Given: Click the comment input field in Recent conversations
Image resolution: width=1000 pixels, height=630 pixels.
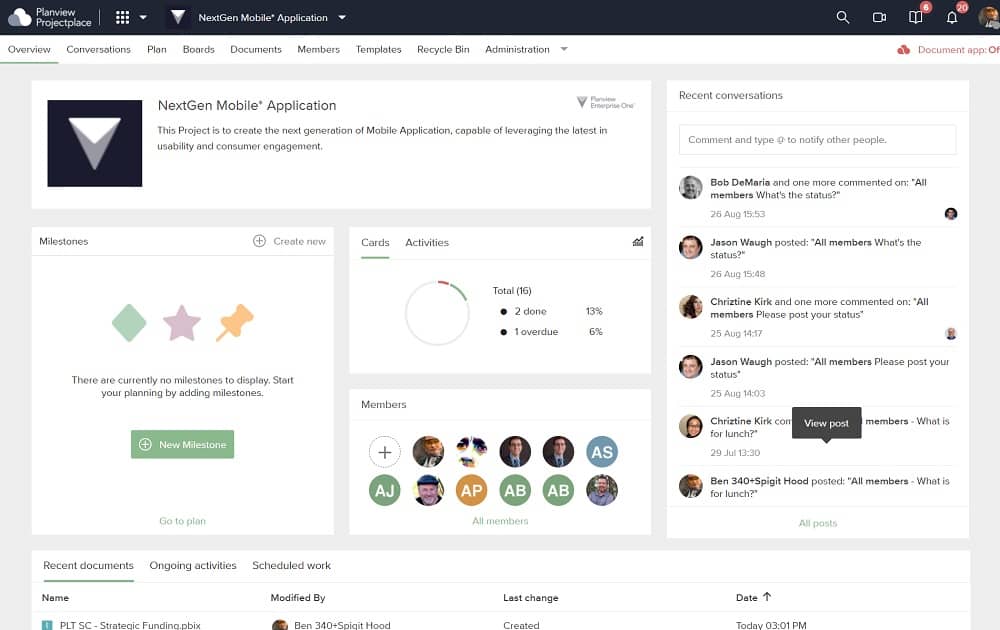Looking at the screenshot, I should (x=818, y=140).
